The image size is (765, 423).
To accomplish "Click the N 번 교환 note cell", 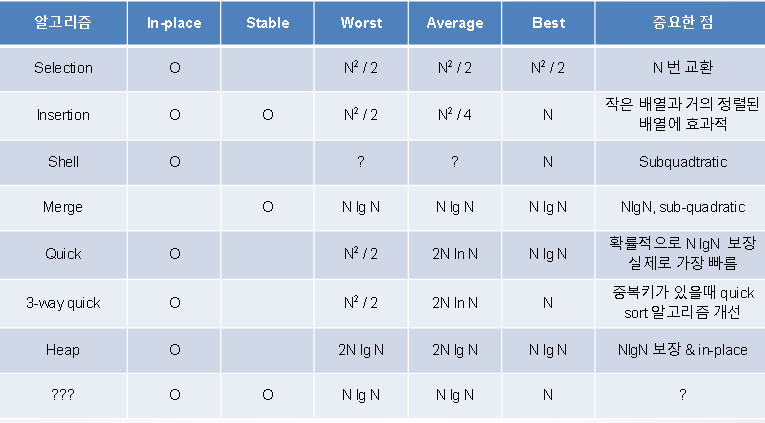I will tap(683, 68).
